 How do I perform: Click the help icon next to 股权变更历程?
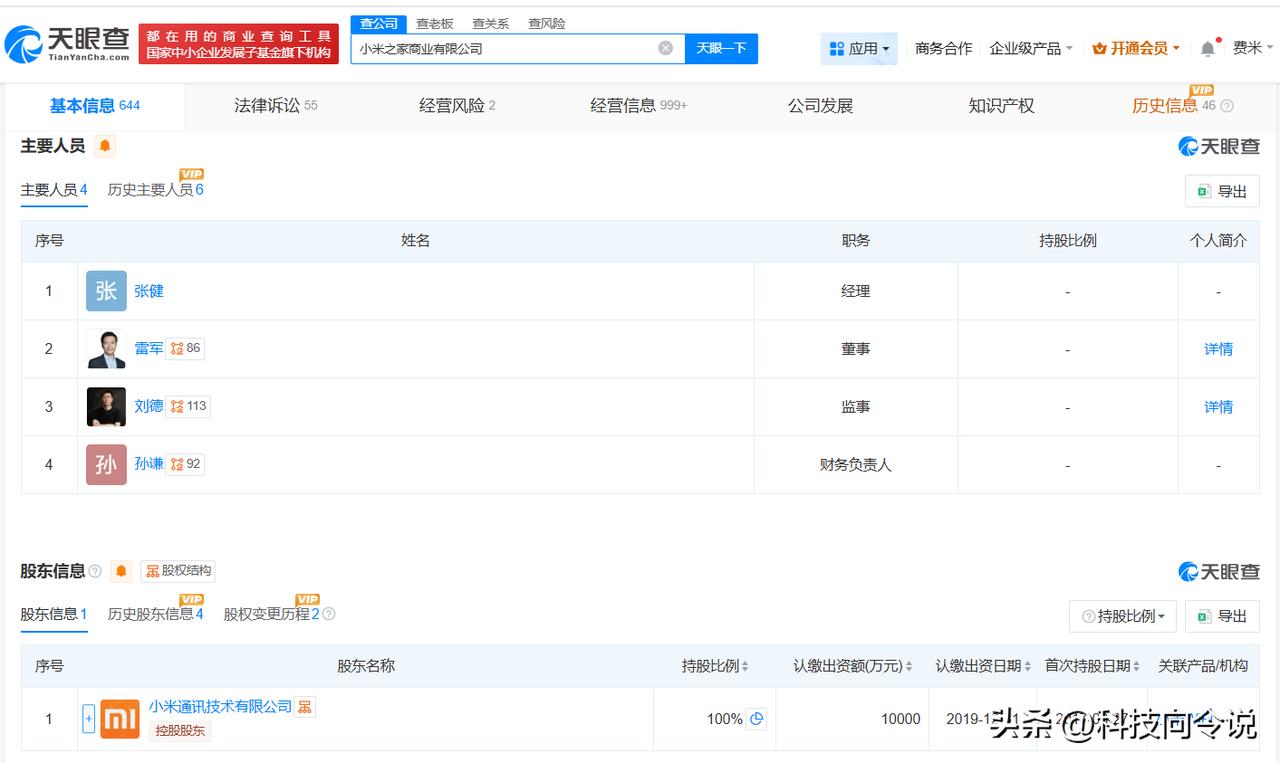pos(328,614)
